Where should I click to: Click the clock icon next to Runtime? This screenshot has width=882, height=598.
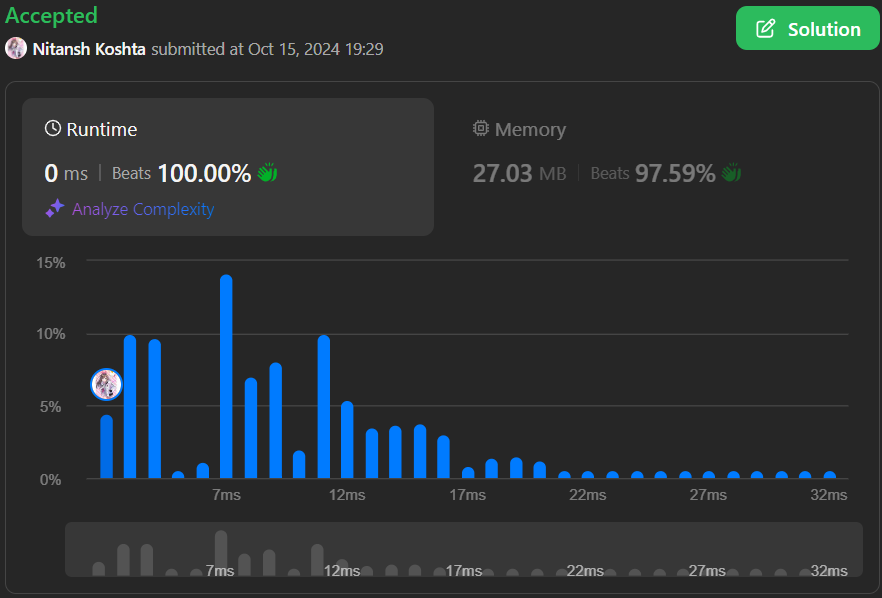(53, 129)
